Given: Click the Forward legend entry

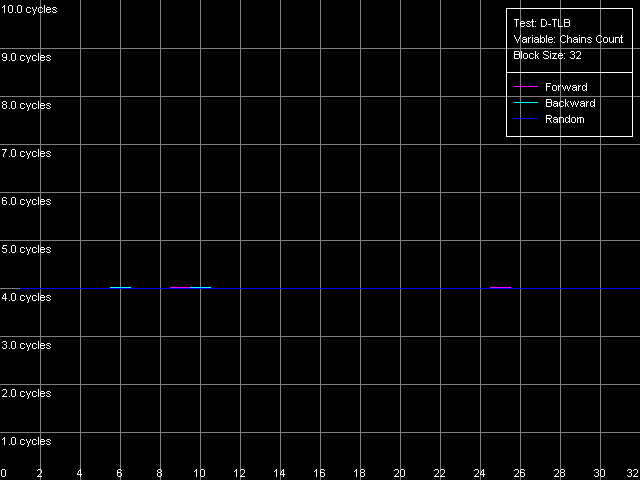Looking at the screenshot, I should 550,87.
